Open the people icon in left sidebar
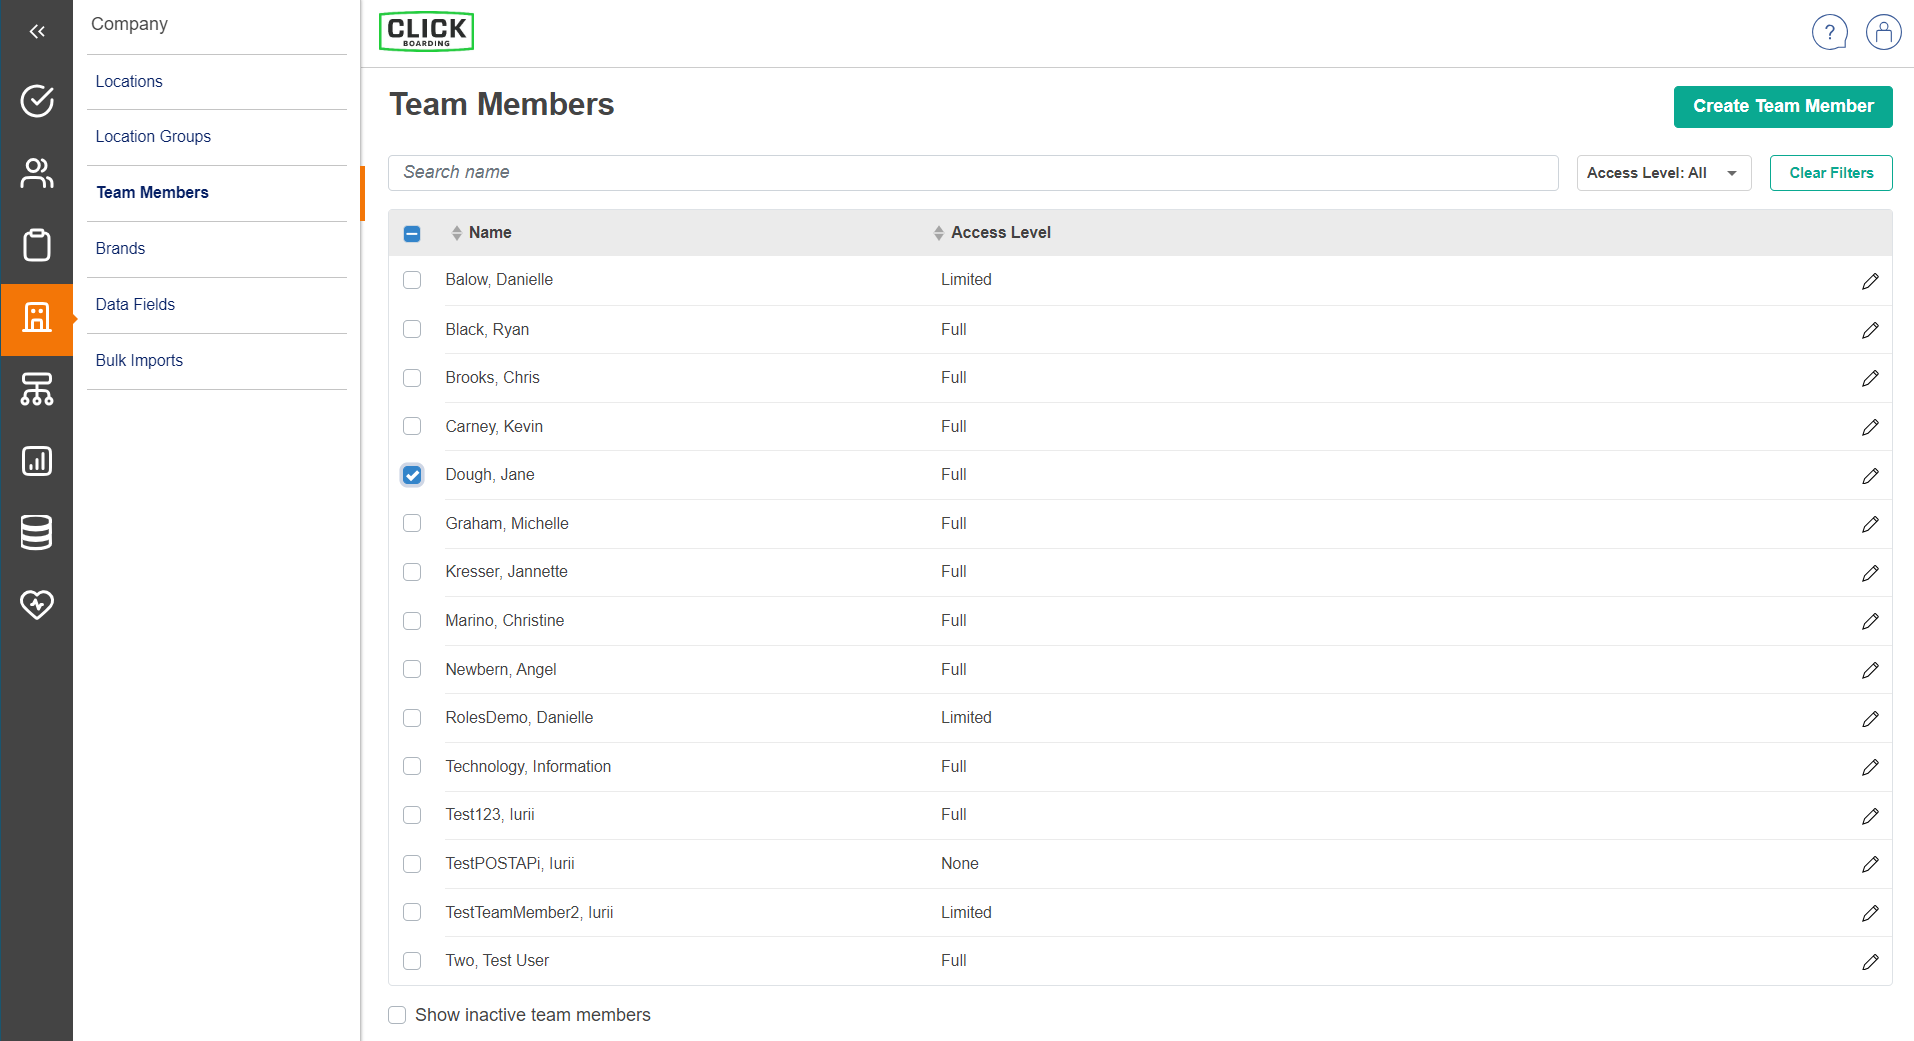This screenshot has height=1041, width=1914. point(37,173)
